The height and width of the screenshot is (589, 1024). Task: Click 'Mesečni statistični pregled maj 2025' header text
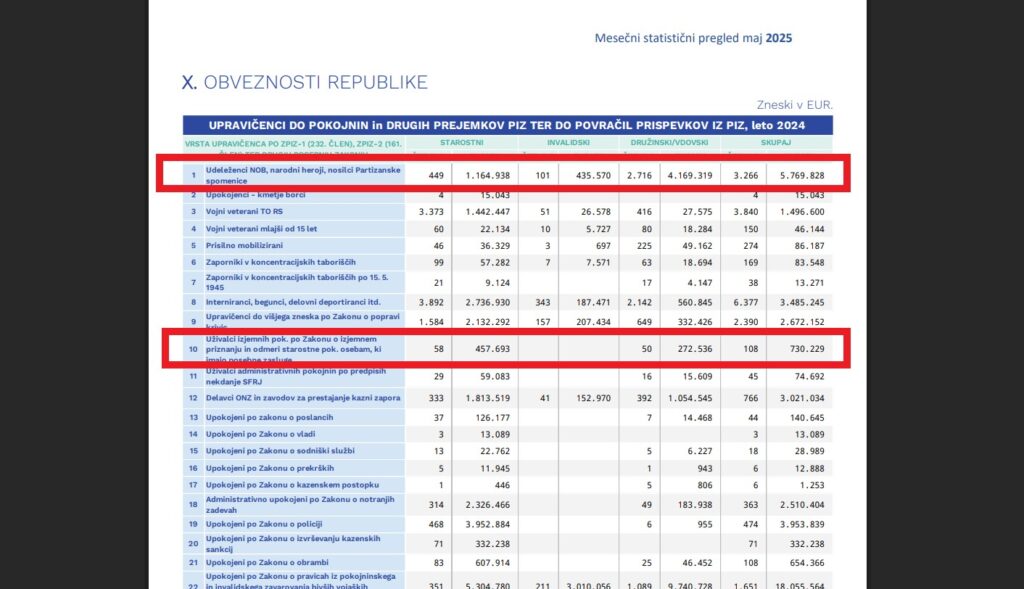(x=694, y=38)
